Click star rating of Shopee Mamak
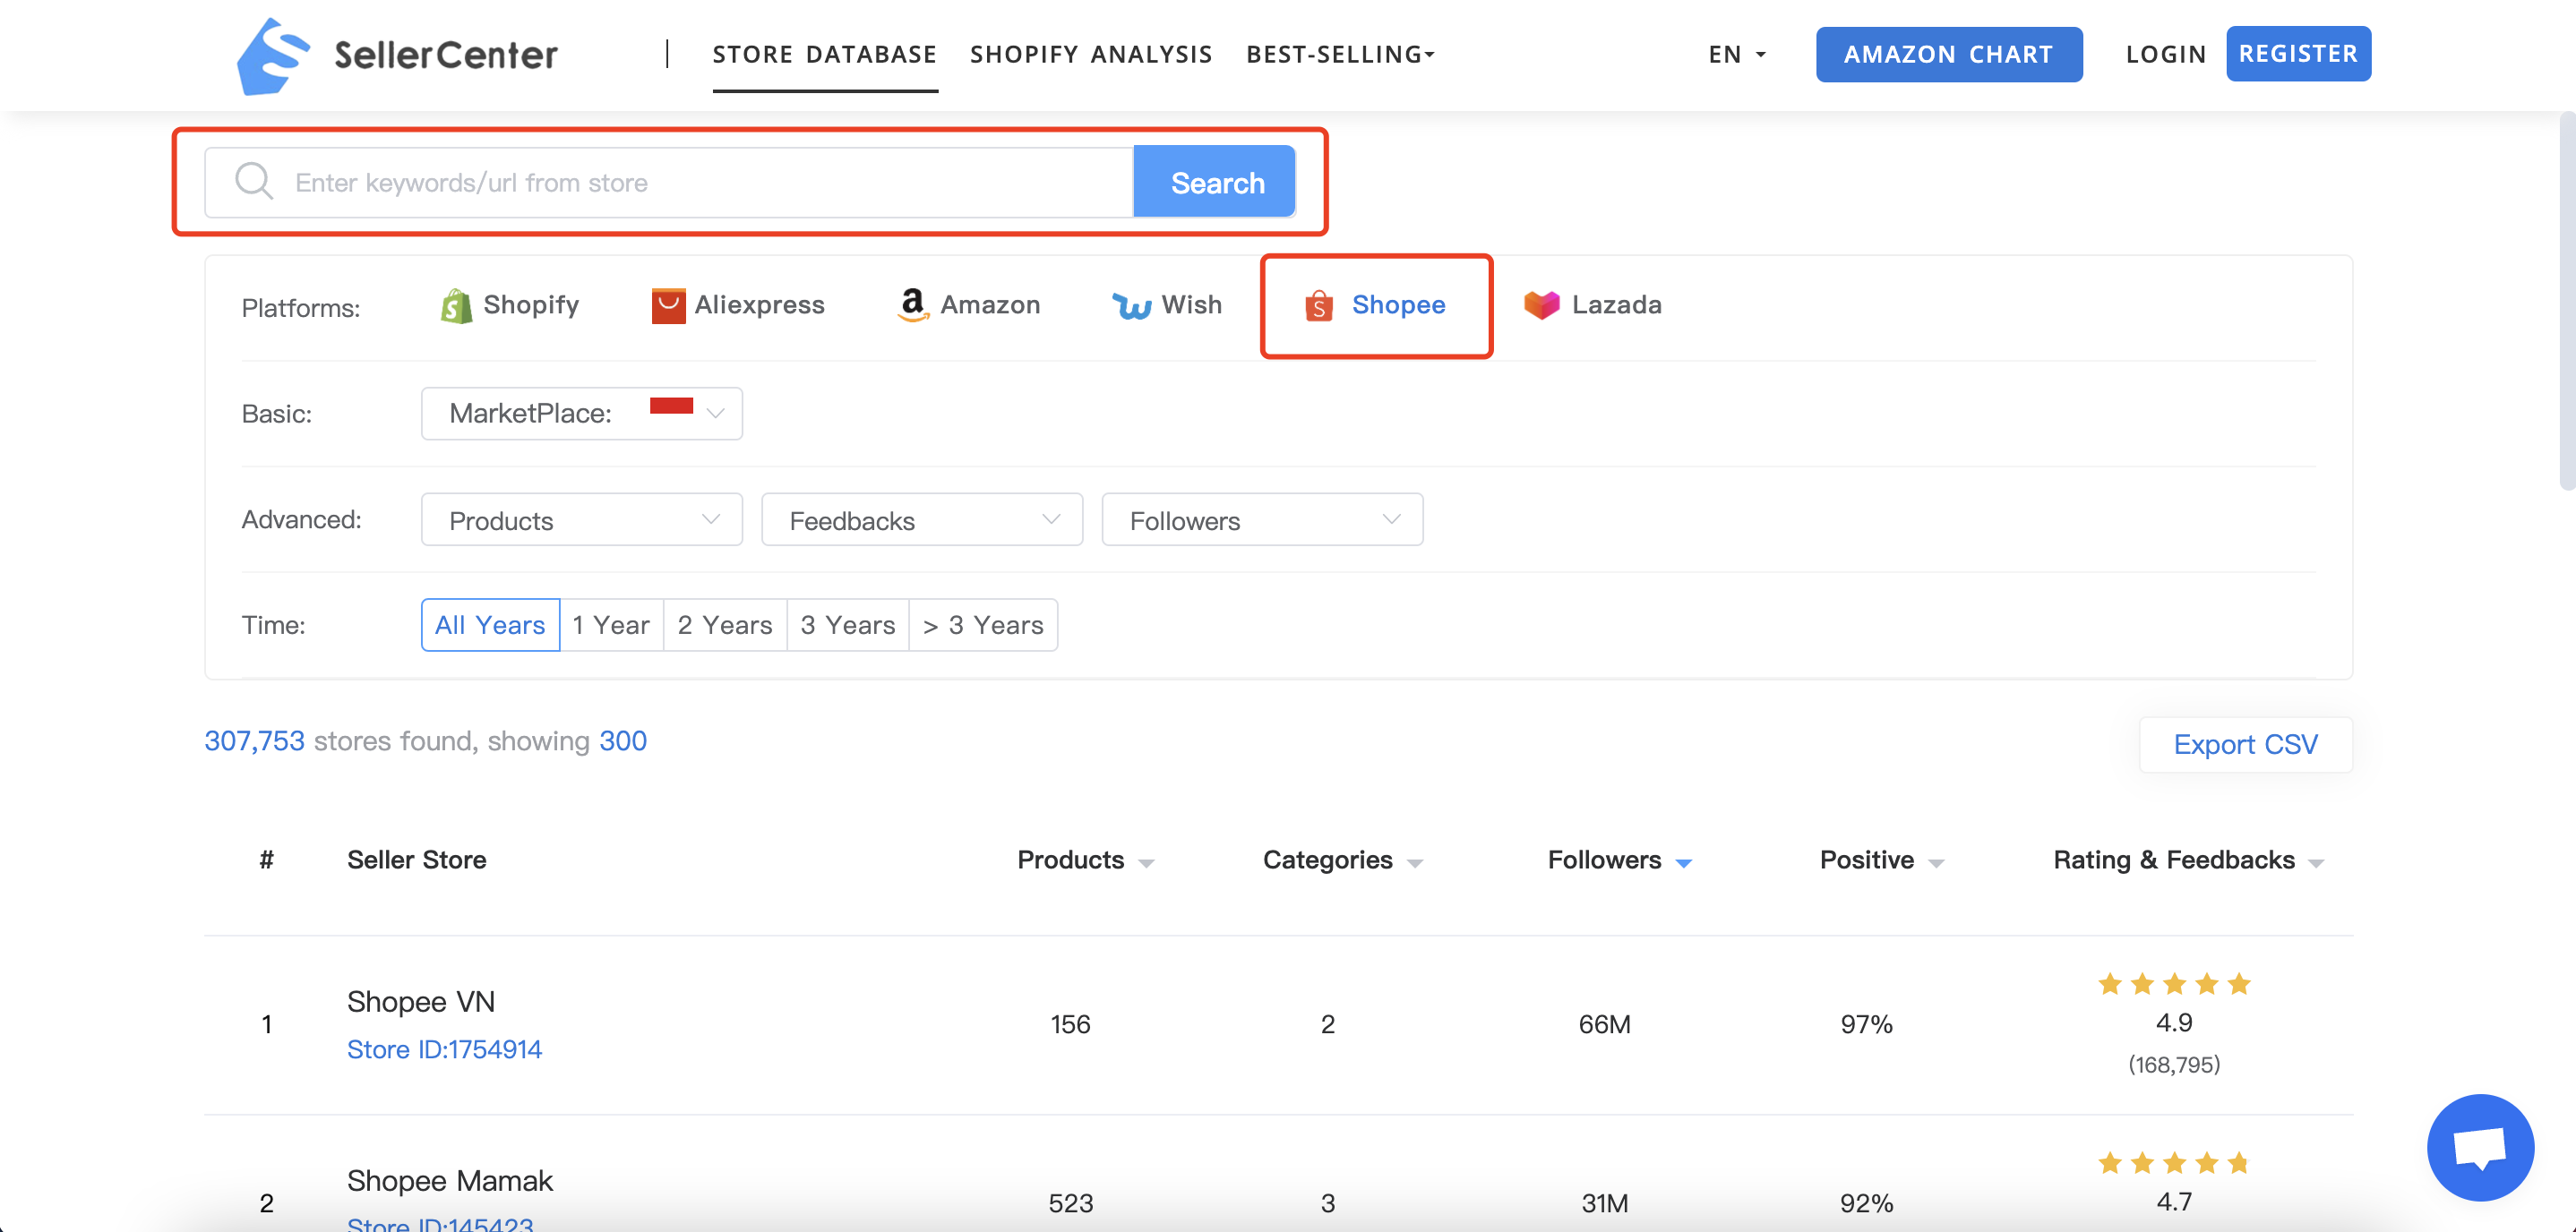The width and height of the screenshot is (2576, 1232). point(2173,1163)
